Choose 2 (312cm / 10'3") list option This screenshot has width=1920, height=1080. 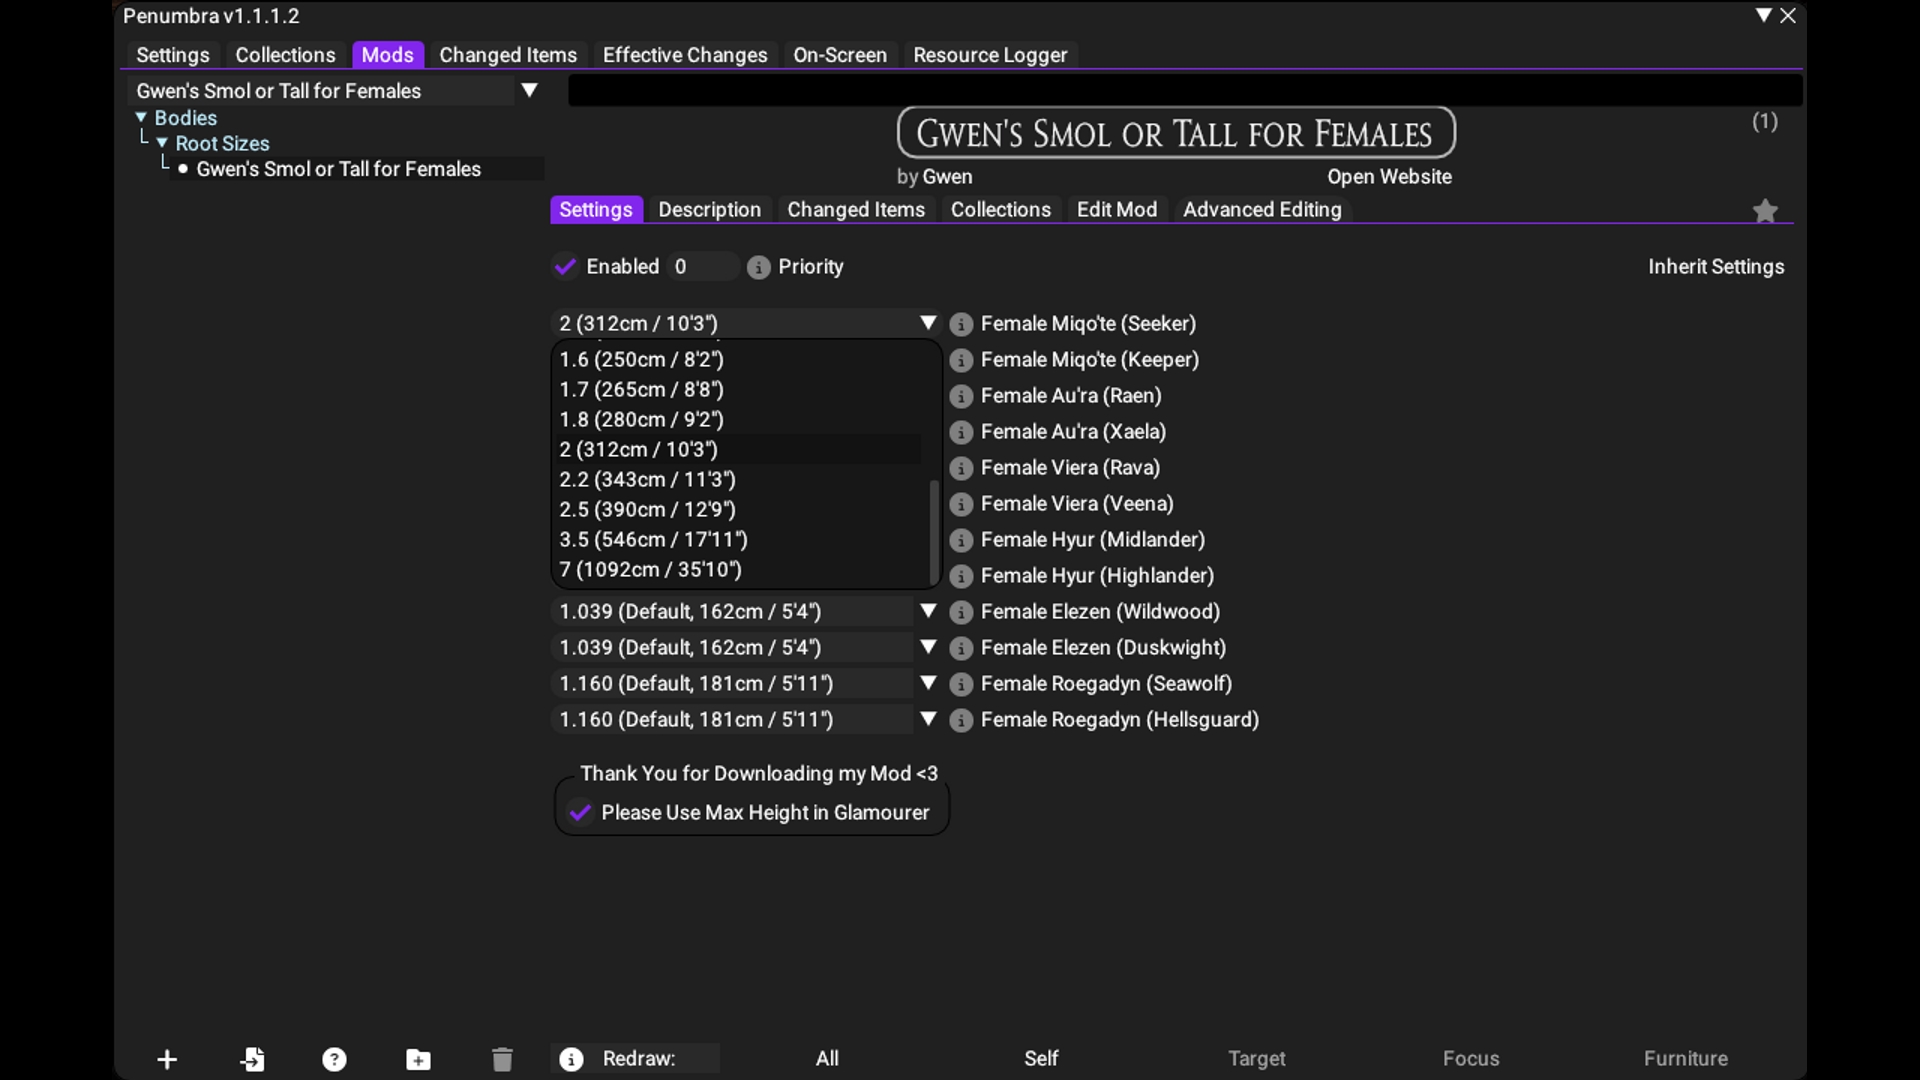pos(738,449)
